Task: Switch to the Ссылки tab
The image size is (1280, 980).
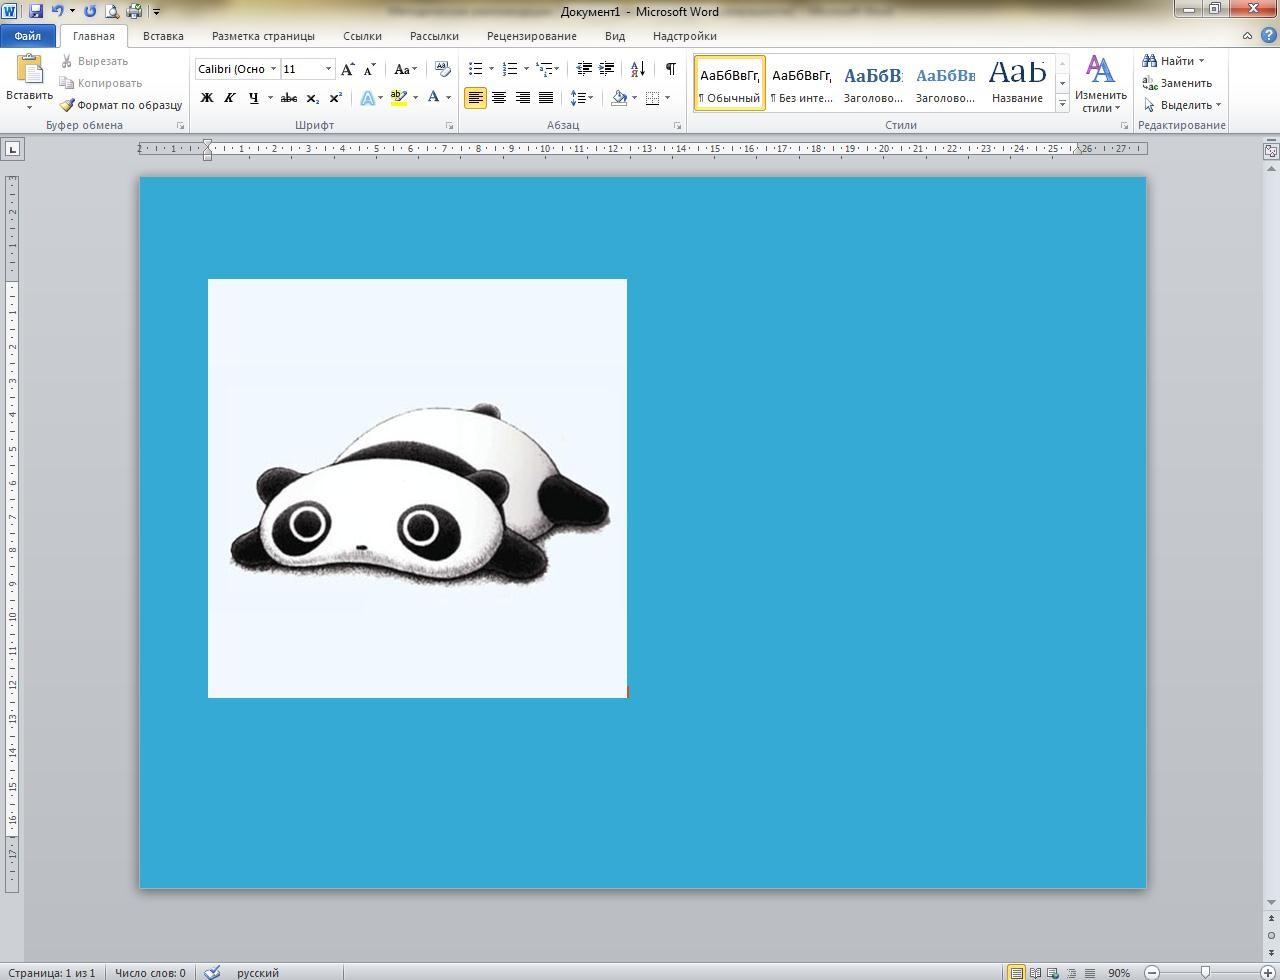Action: (362, 36)
